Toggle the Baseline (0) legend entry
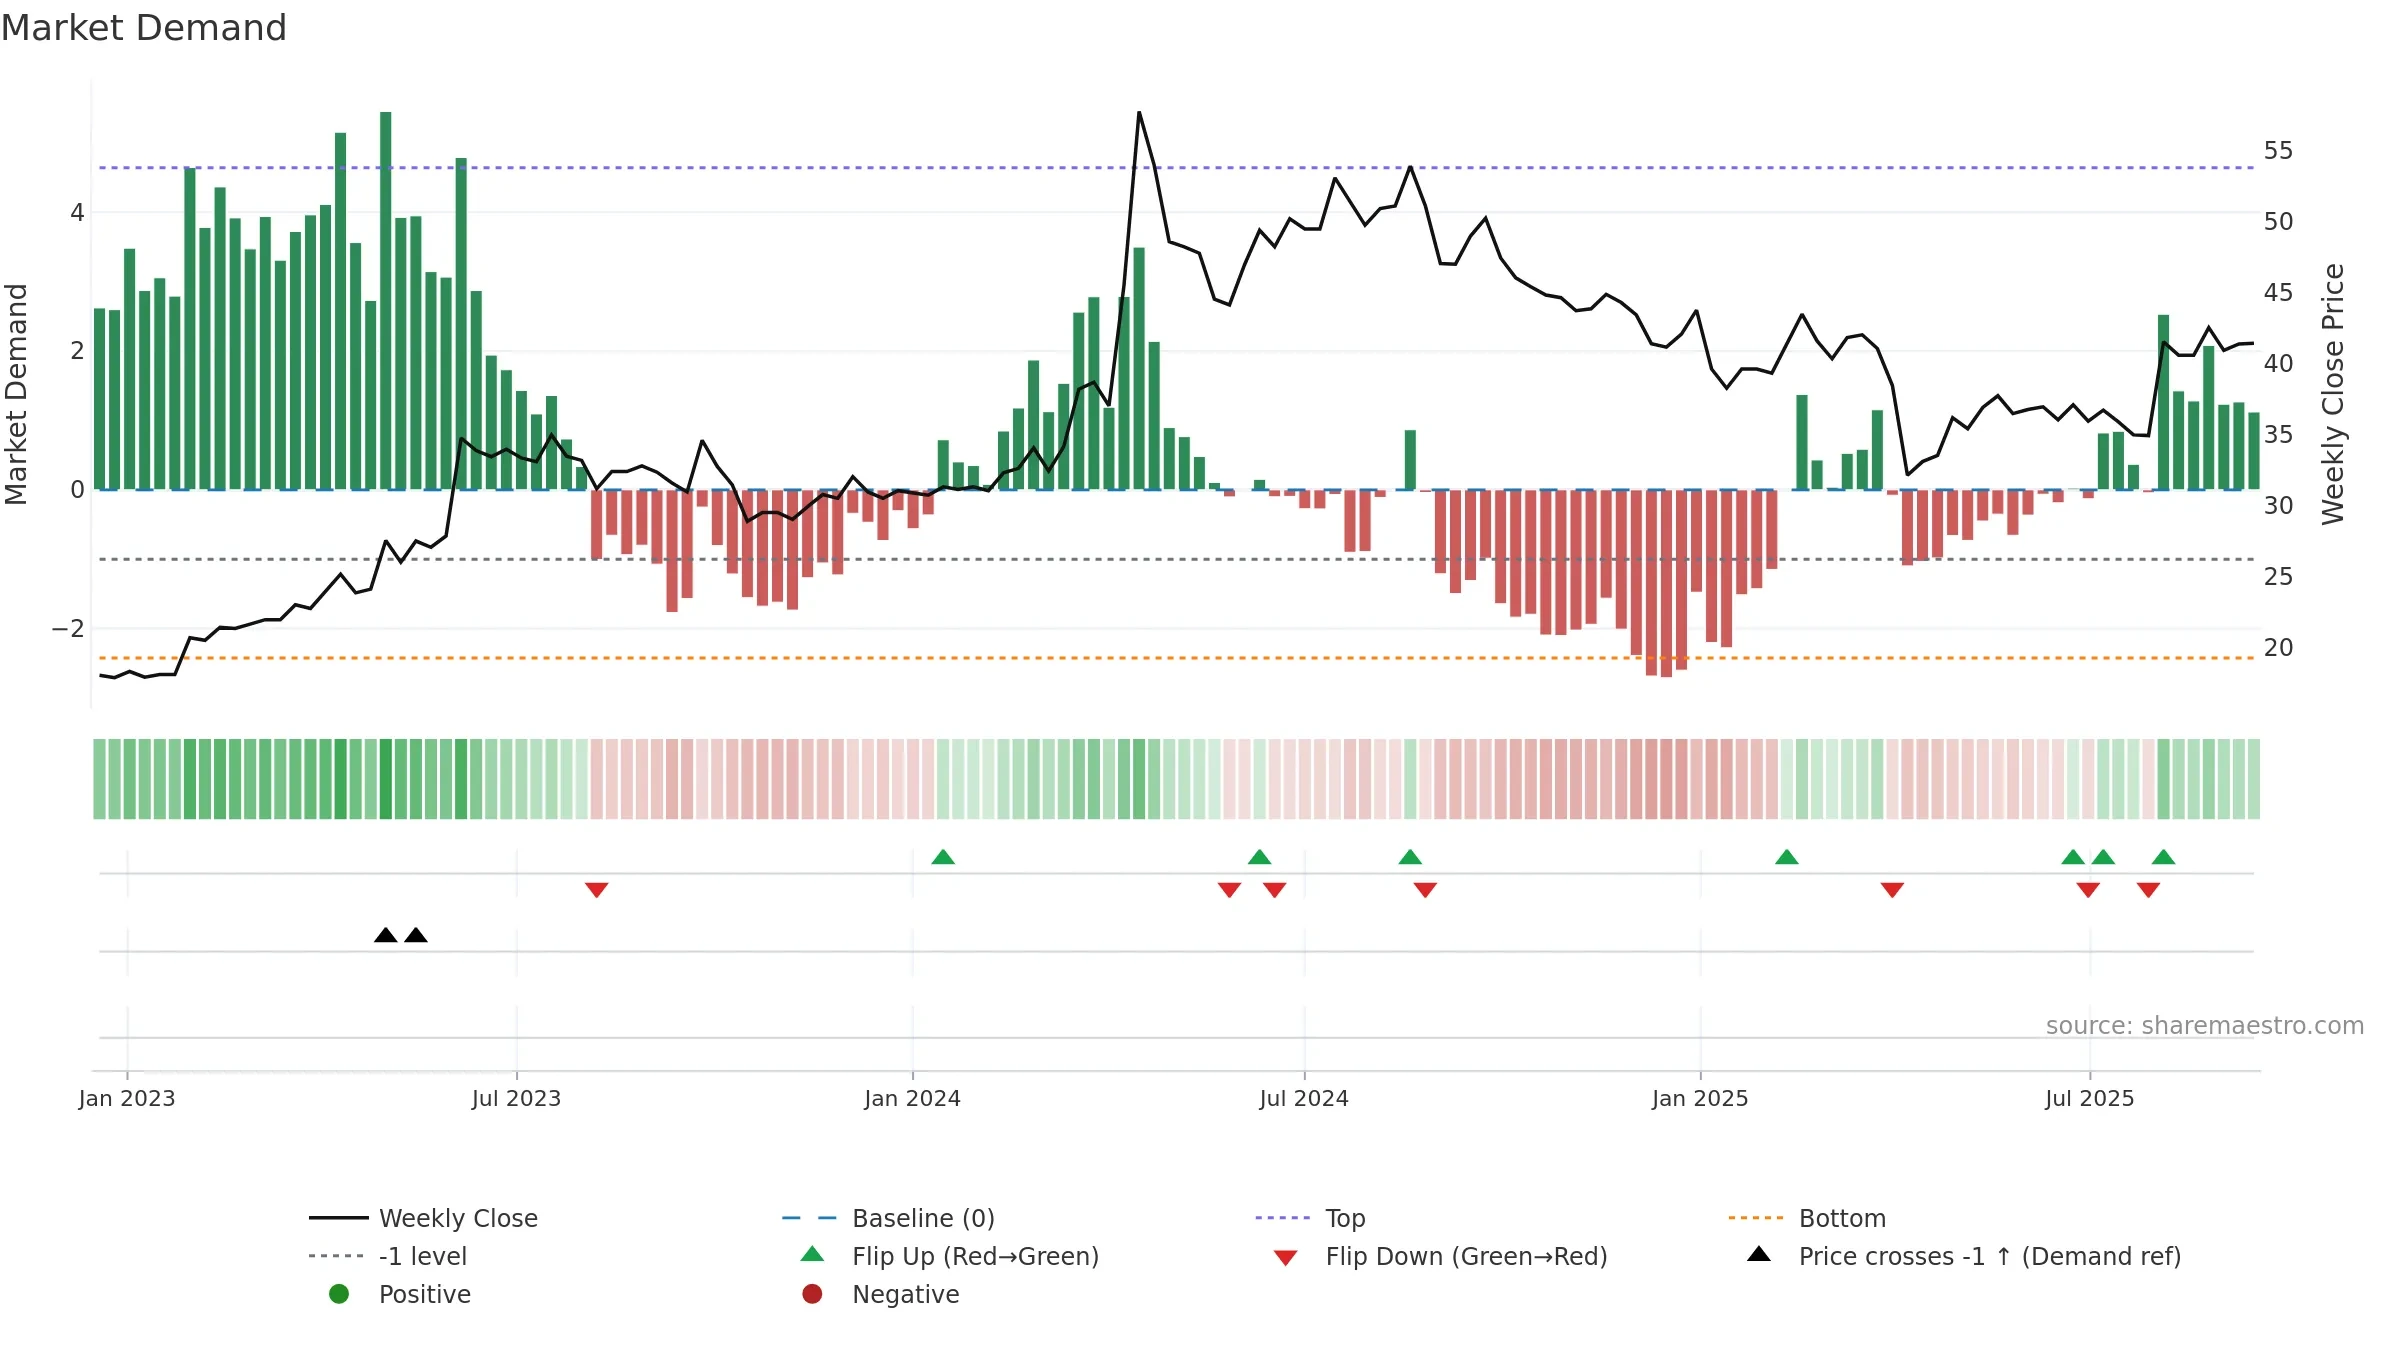Viewport: 2400px width, 1350px height. 888,1218
